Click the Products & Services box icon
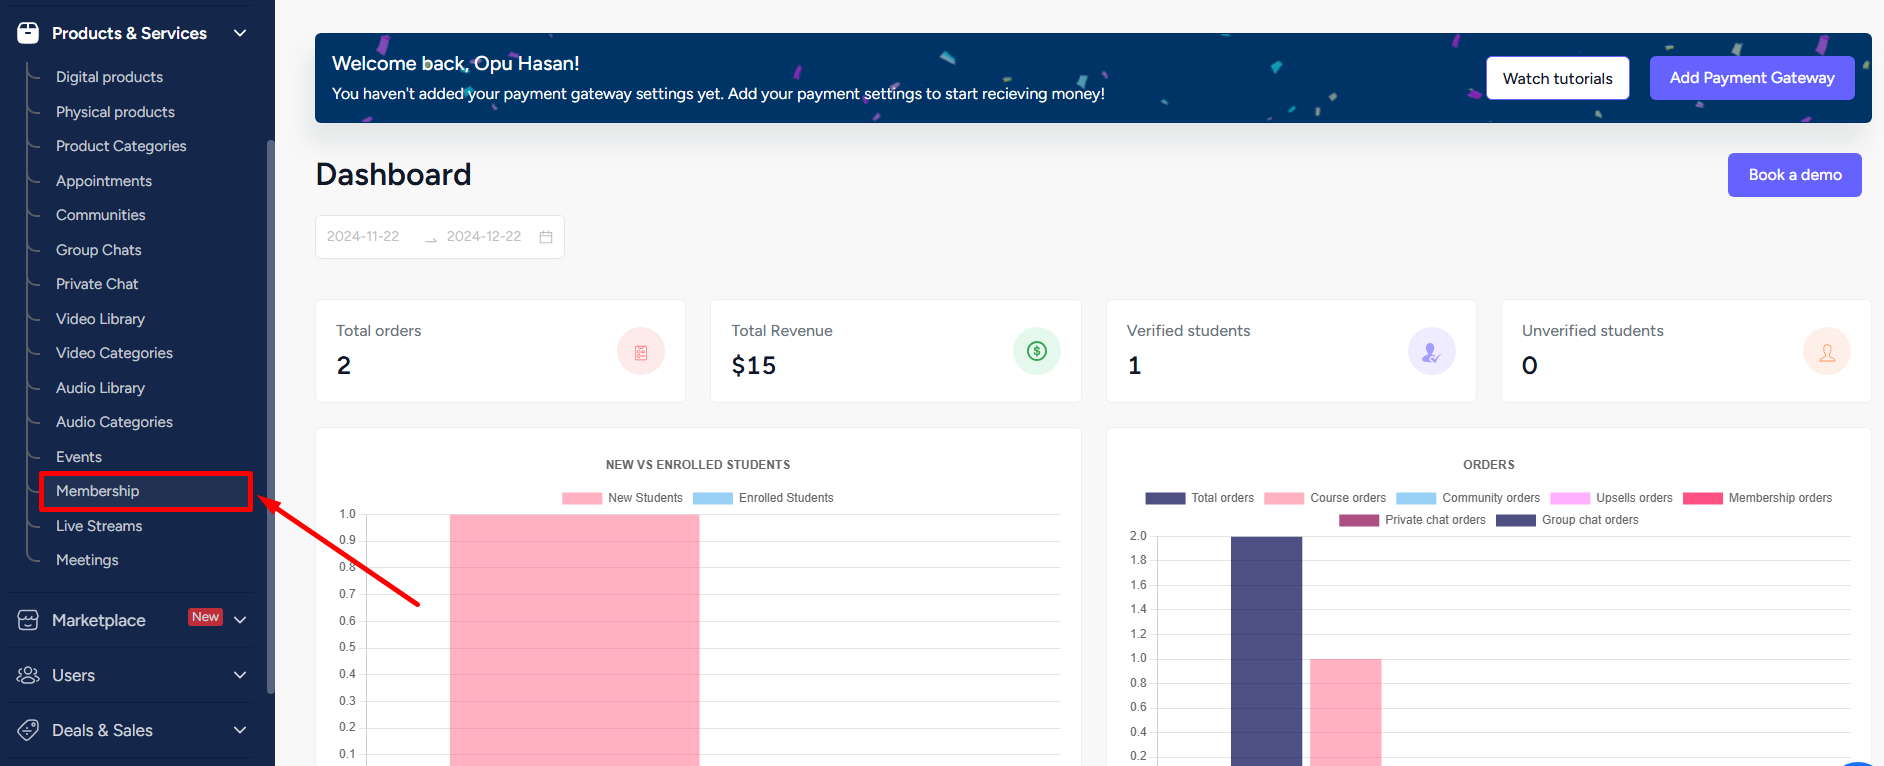1884x766 pixels. (x=28, y=33)
